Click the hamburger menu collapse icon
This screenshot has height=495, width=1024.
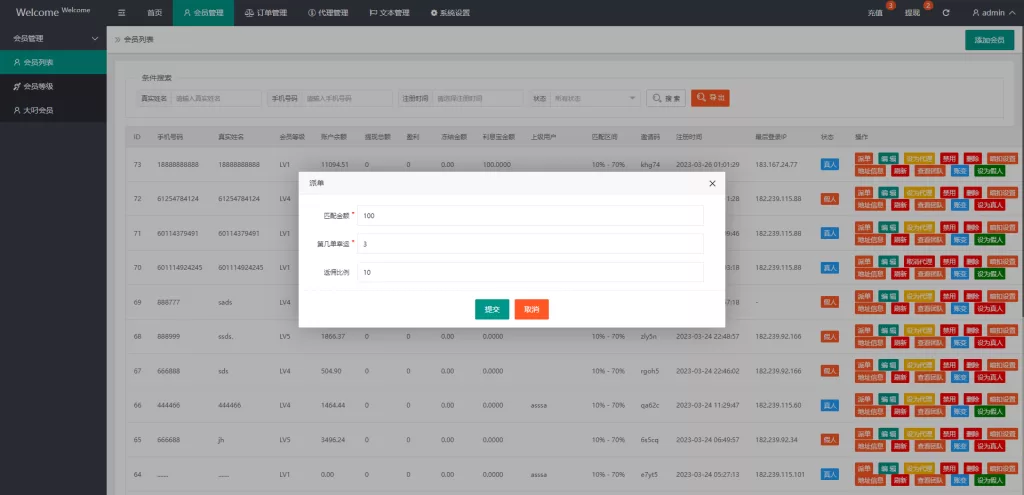click(x=122, y=13)
